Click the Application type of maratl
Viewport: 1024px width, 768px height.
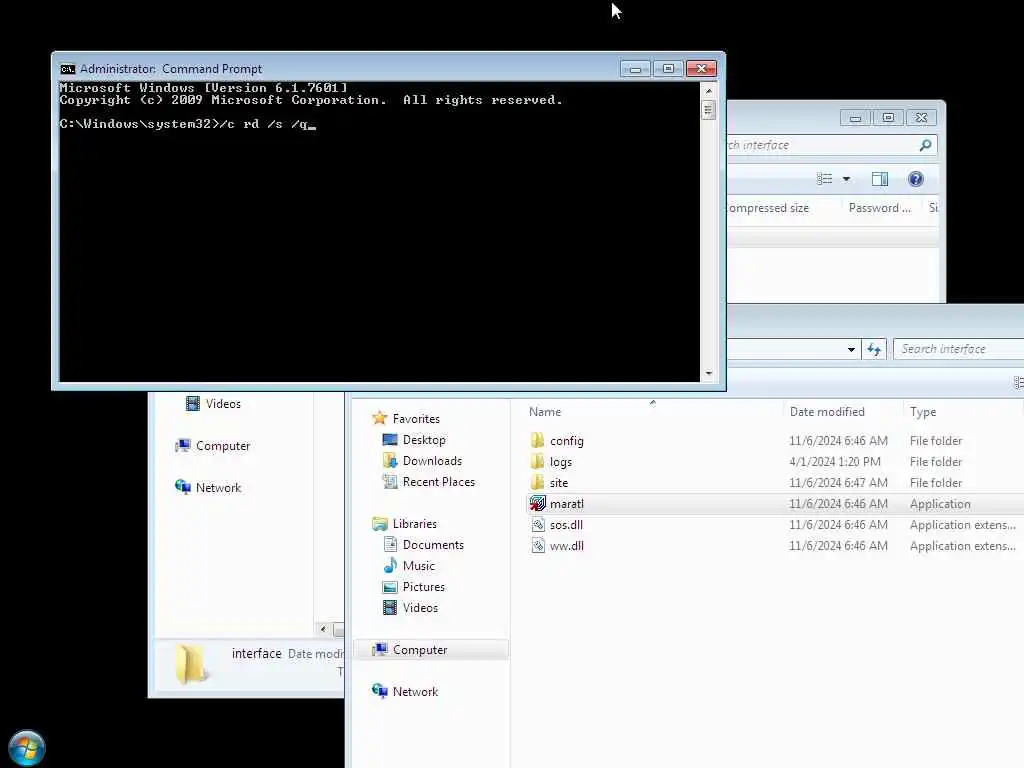coord(940,504)
